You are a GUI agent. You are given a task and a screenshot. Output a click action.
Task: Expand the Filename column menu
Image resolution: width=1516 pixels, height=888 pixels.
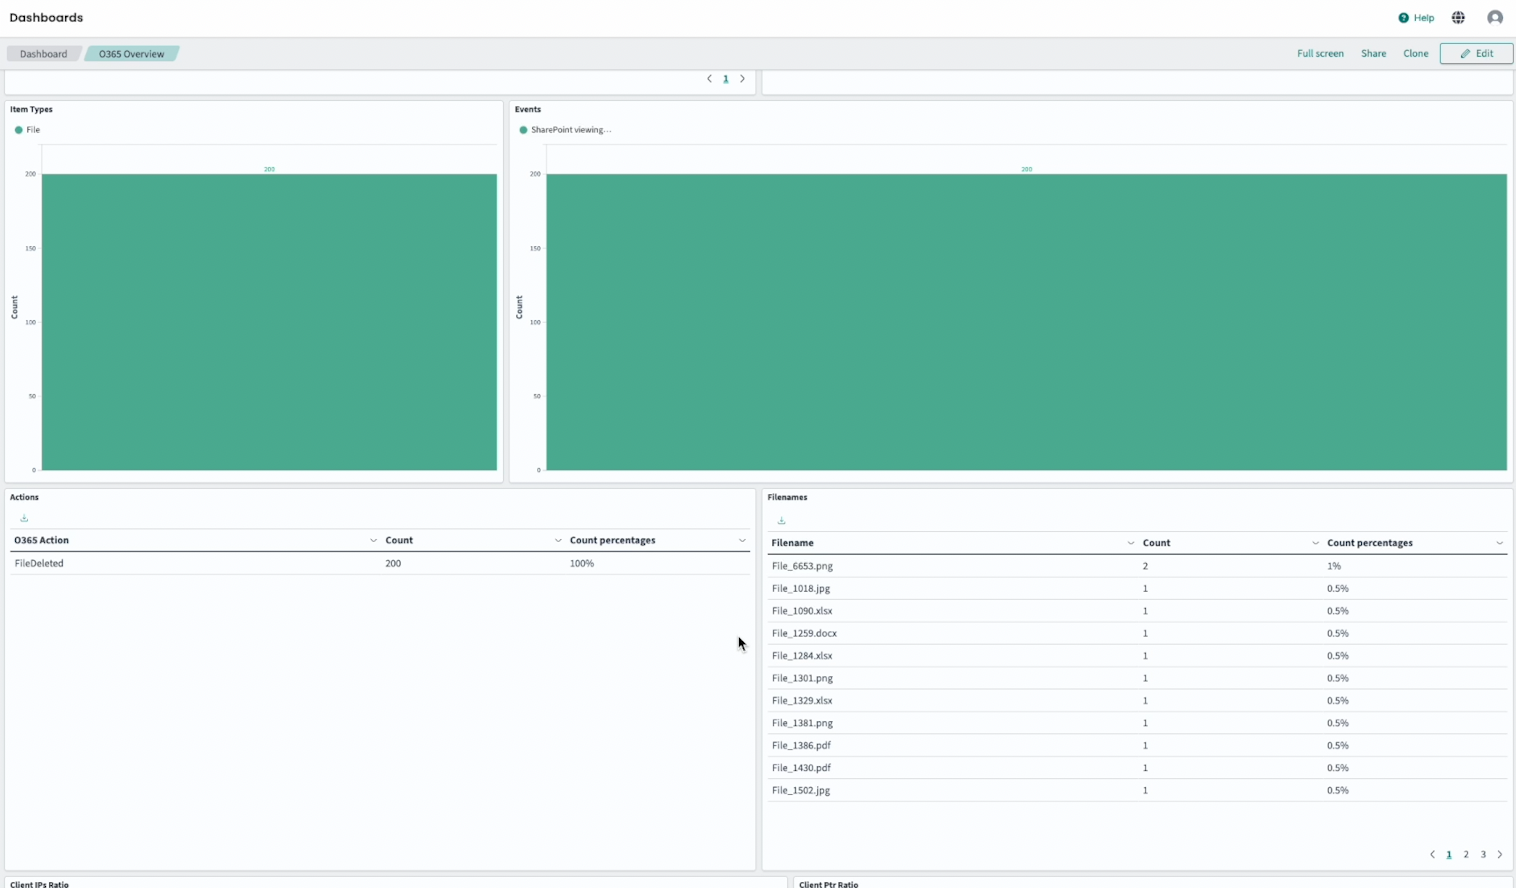(x=1131, y=543)
